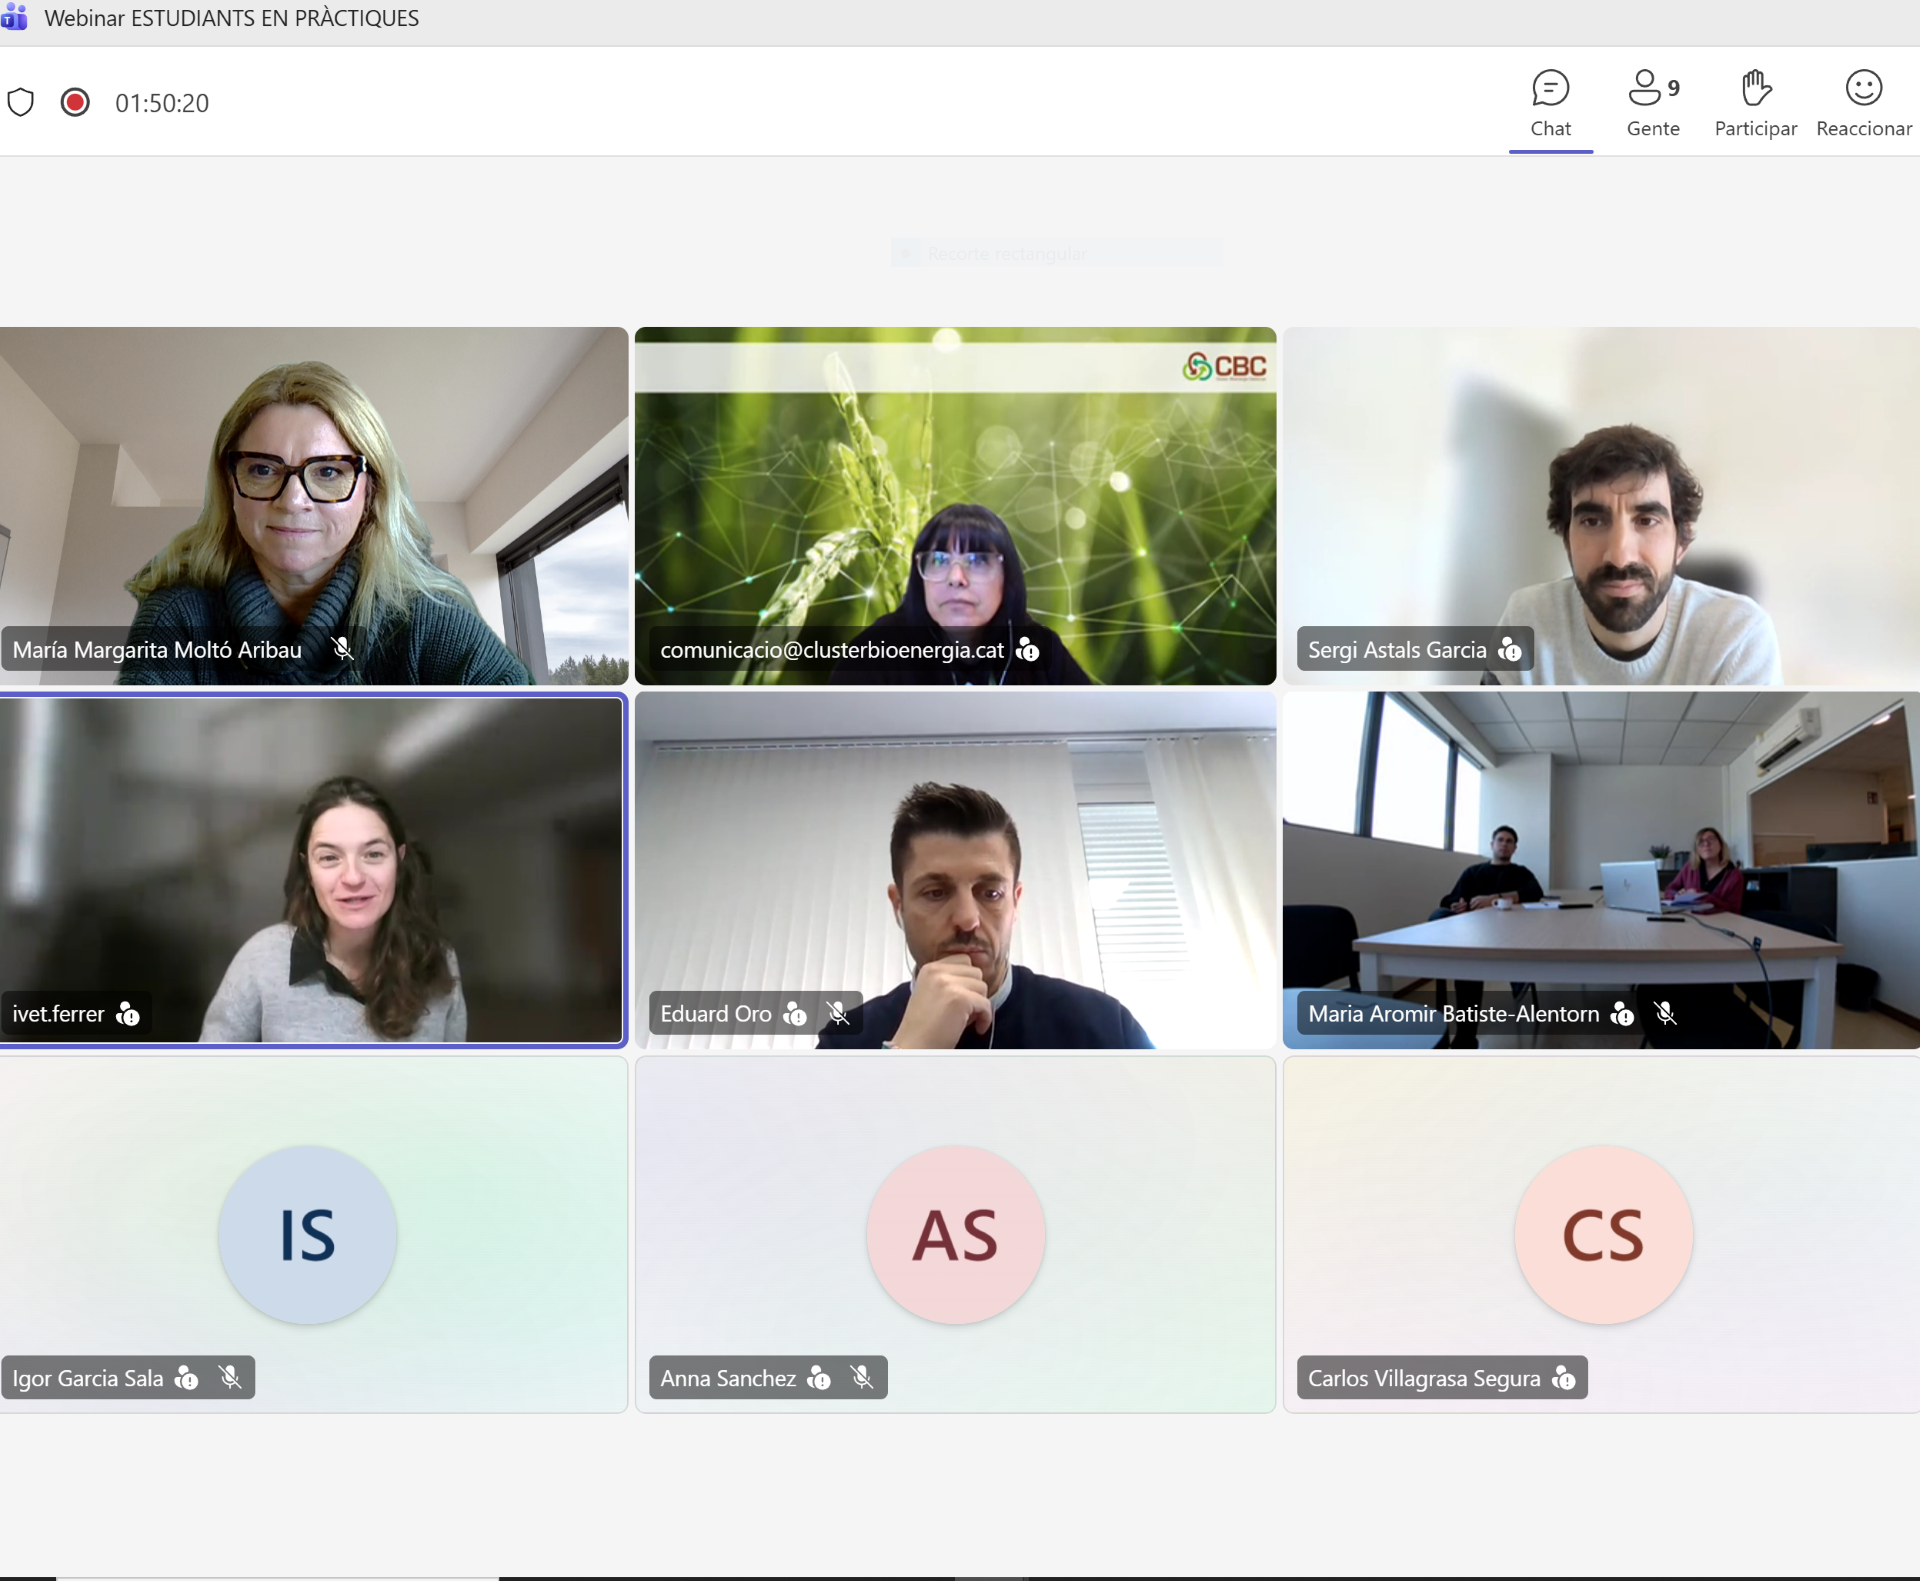Click the external badge beside Carlos Villagrasa Segura
This screenshot has width=1920, height=1581.
(x=1564, y=1378)
